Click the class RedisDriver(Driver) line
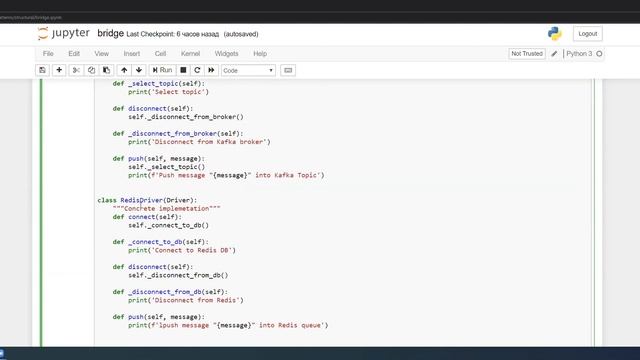Screen dimensions: 640x360 [147, 200]
